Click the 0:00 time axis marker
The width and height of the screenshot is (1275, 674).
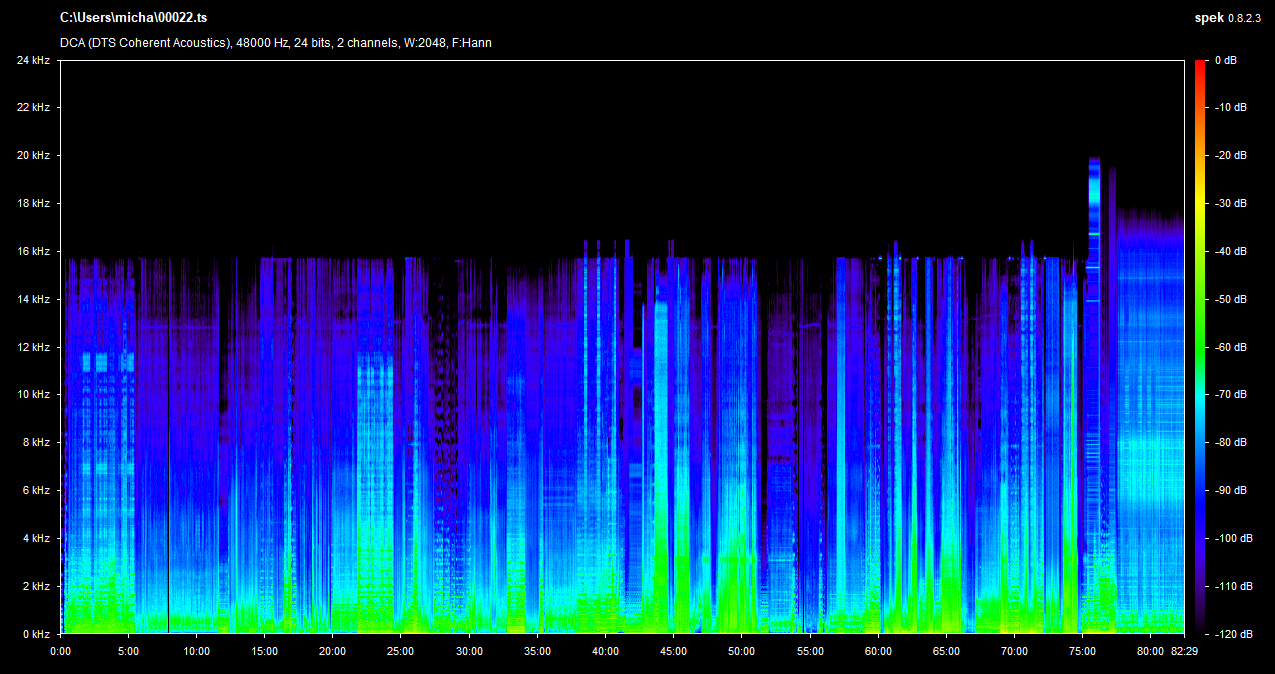click(x=61, y=651)
